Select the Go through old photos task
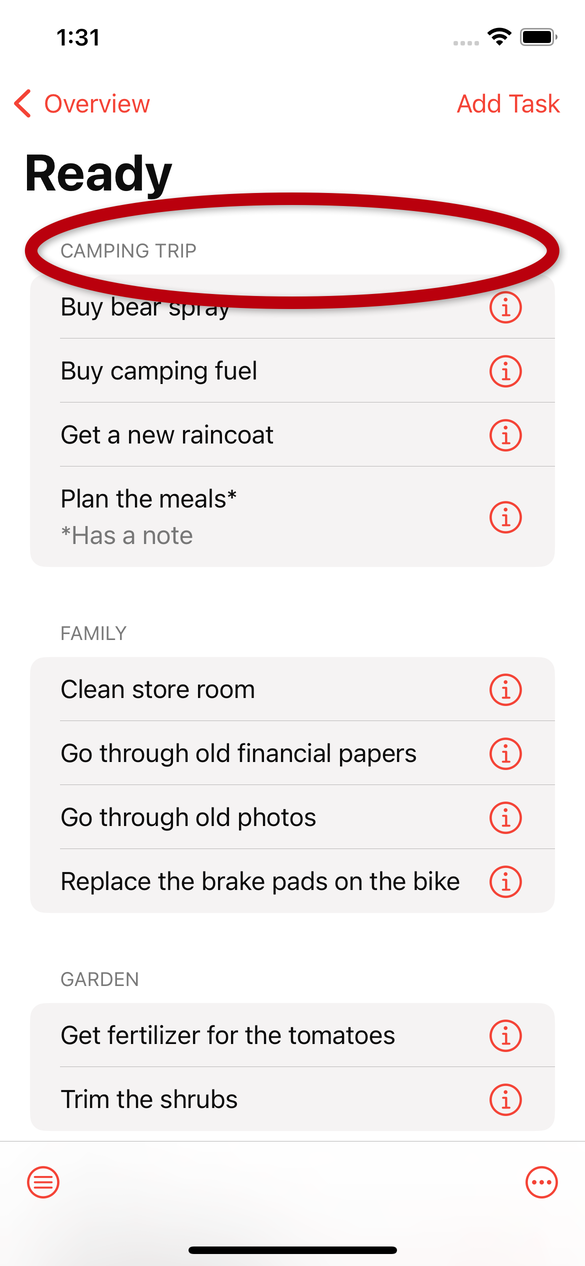The height and width of the screenshot is (1266, 585). coord(292,817)
